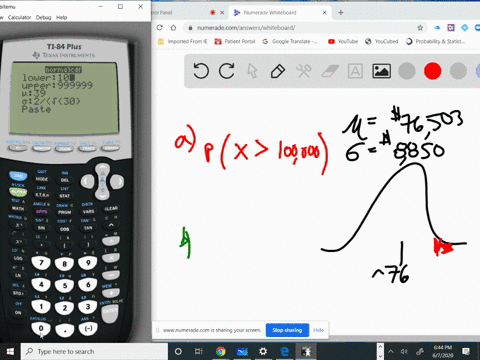
Task: Click the calculator WINDOW key
Action: (x=42, y=148)
